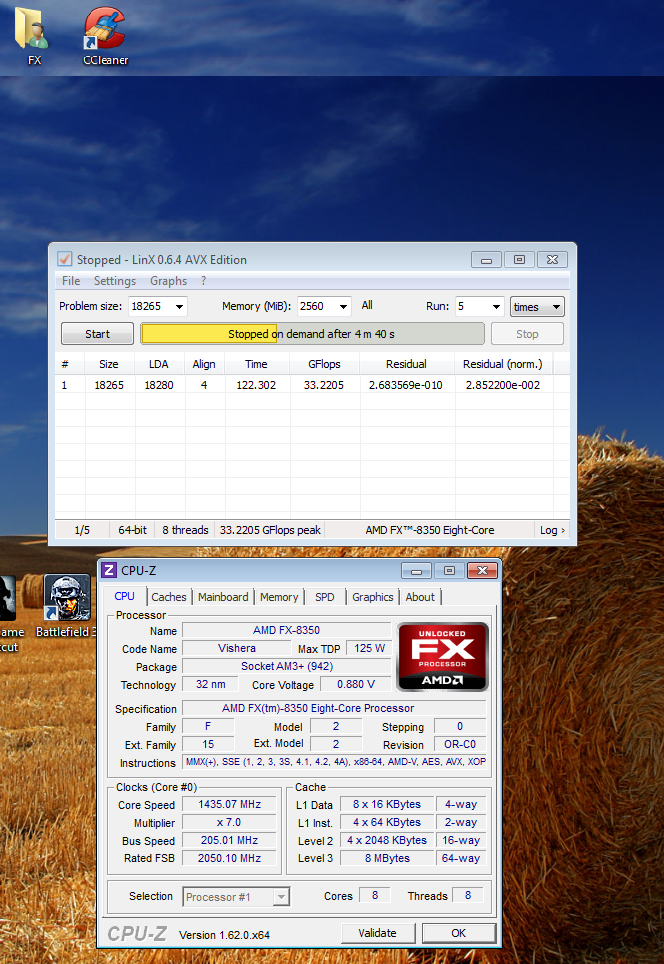Viewport: 664px width, 964px height.
Task: Open the Battlefield 3 desktop shortcut
Action: click(67, 606)
